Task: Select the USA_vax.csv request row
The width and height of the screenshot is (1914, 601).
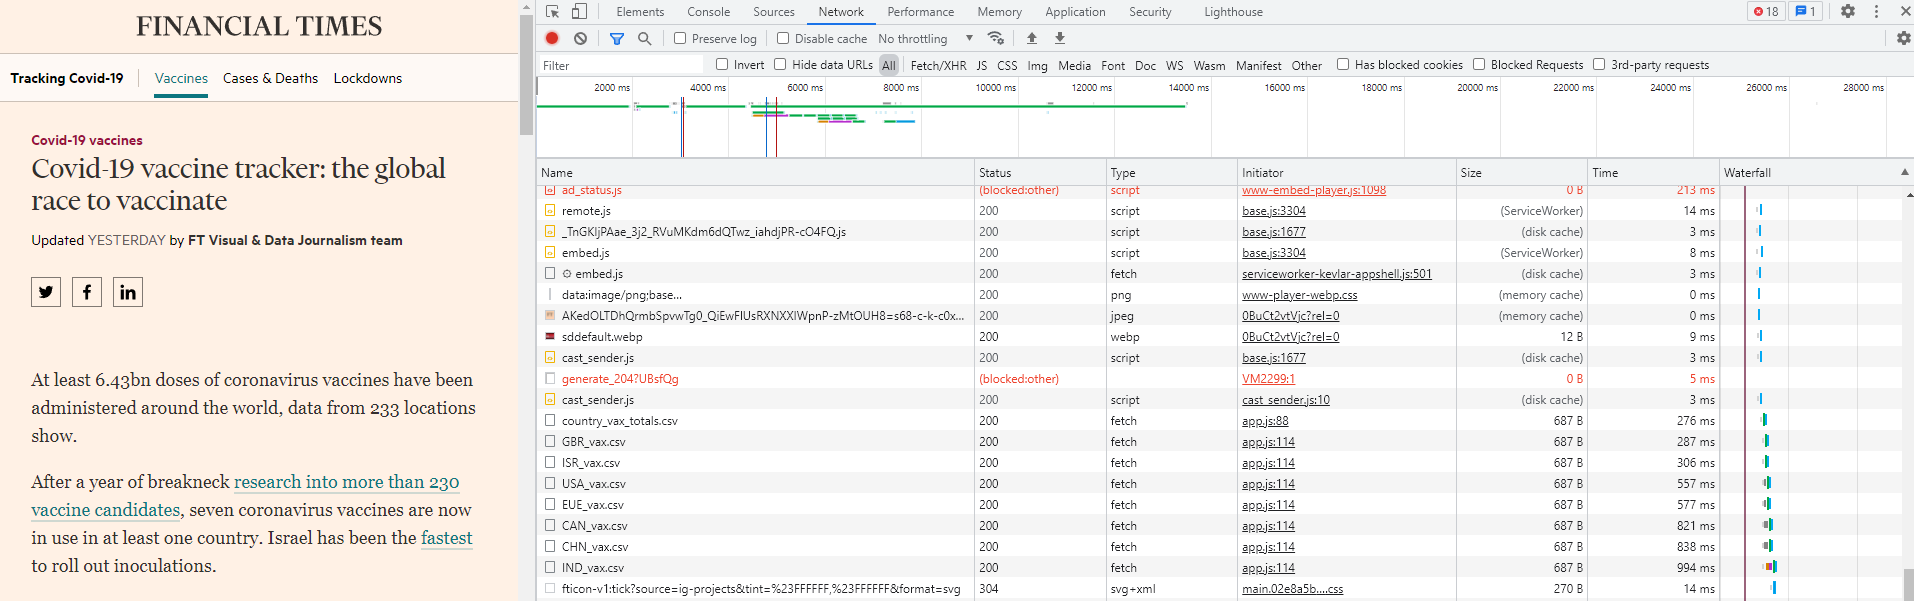Action: click(1219, 484)
